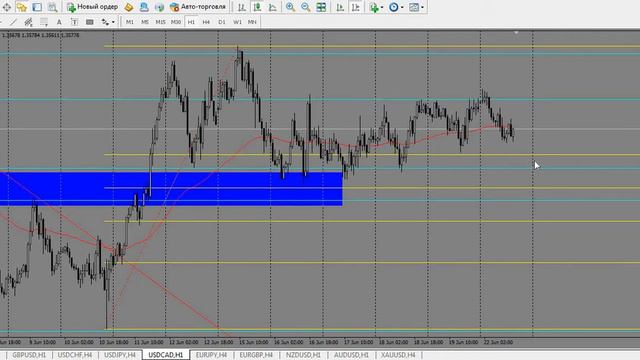Expand the templates dropdown arrow
The image size is (640, 360).
pos(422,7)
